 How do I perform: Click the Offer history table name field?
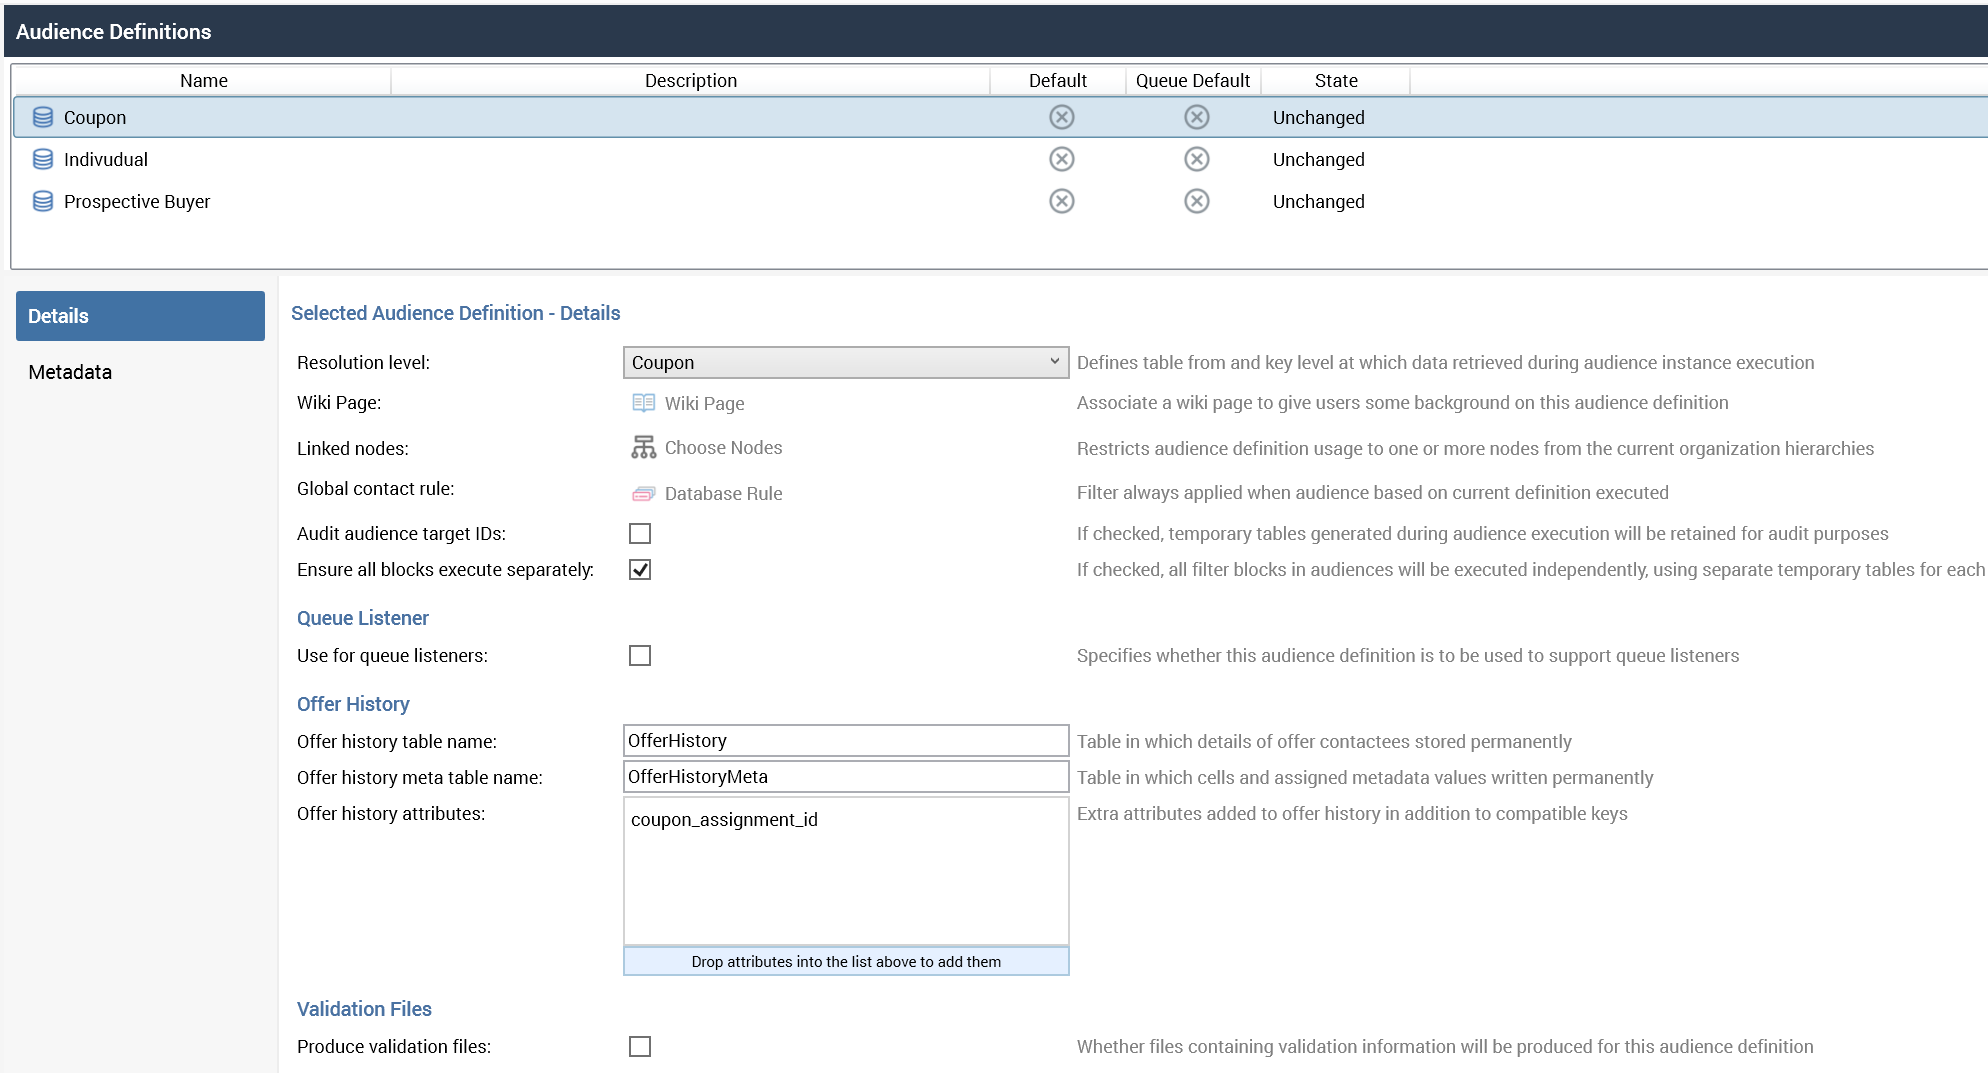pyautogui.click(x=845, y=740)
